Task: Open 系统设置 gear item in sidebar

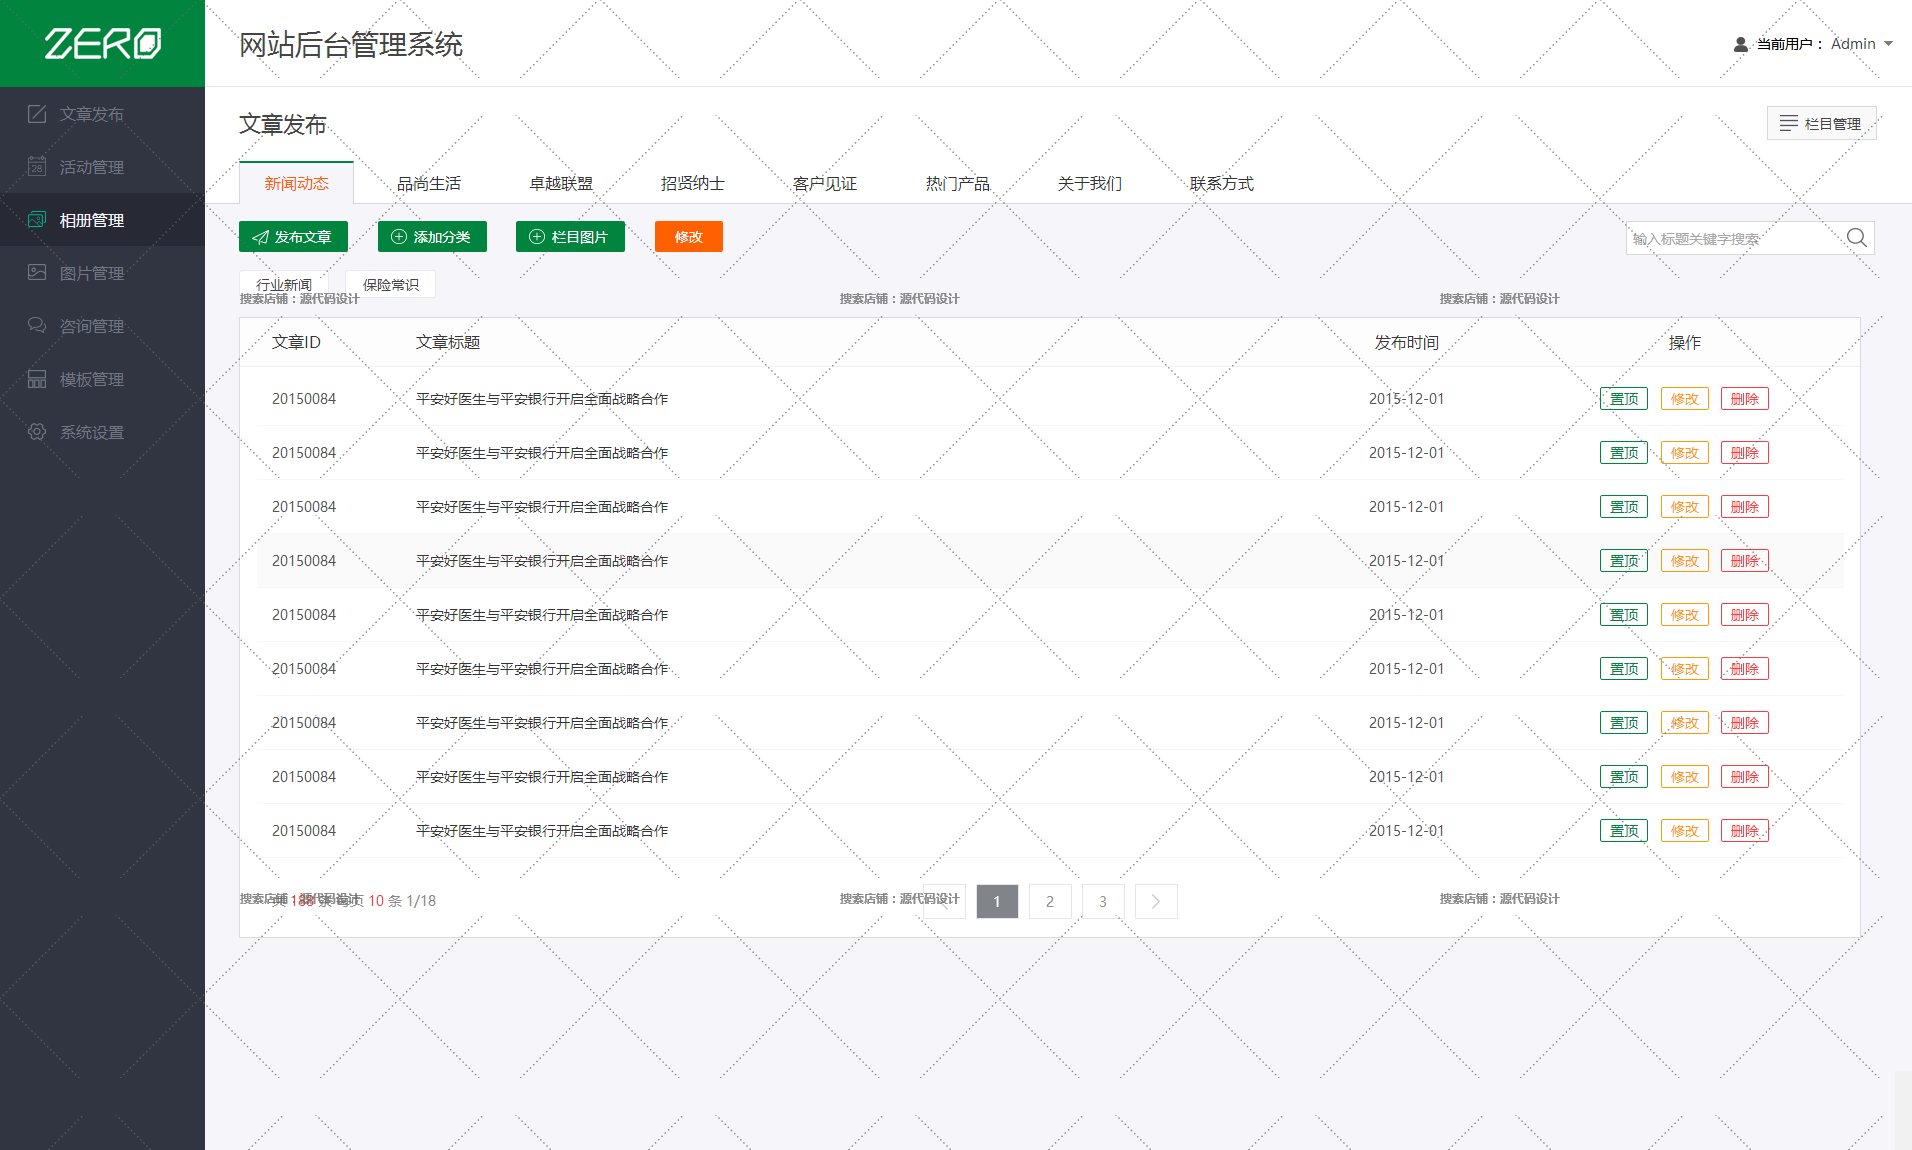Action: [x=91, y=432]
